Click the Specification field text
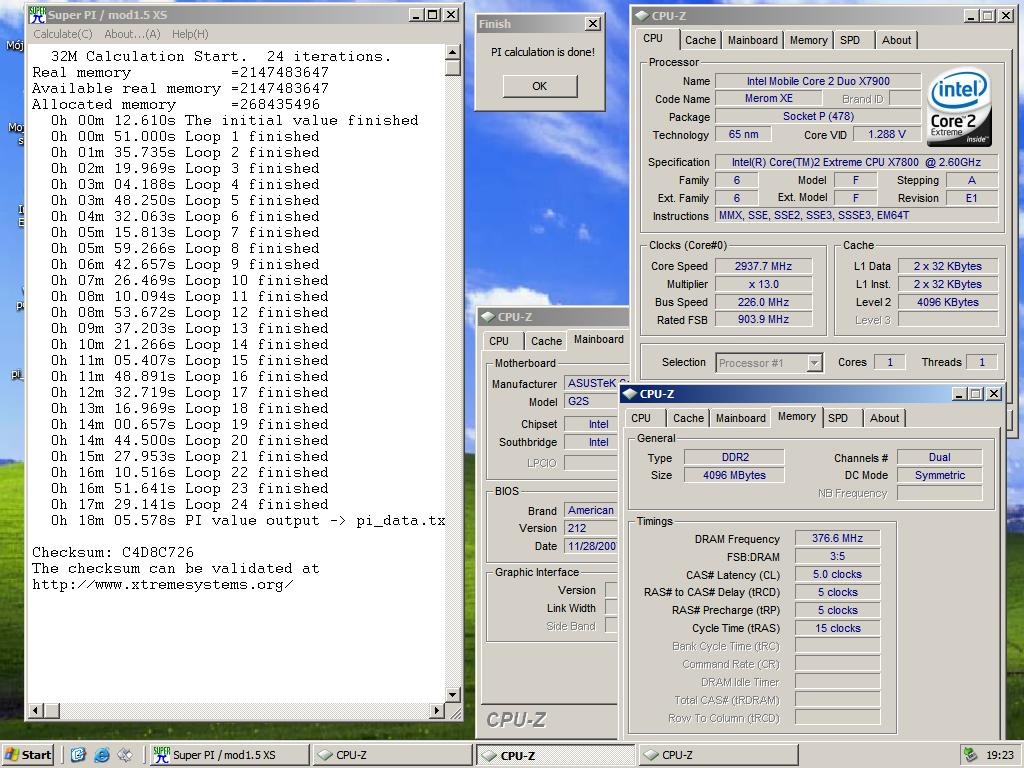 tap(856, 162)
